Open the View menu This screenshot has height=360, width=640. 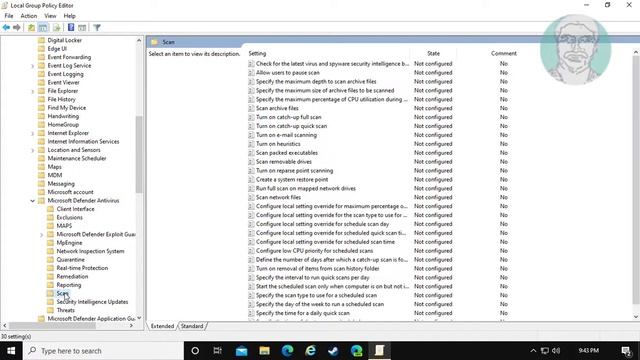[x=50, y=16]
